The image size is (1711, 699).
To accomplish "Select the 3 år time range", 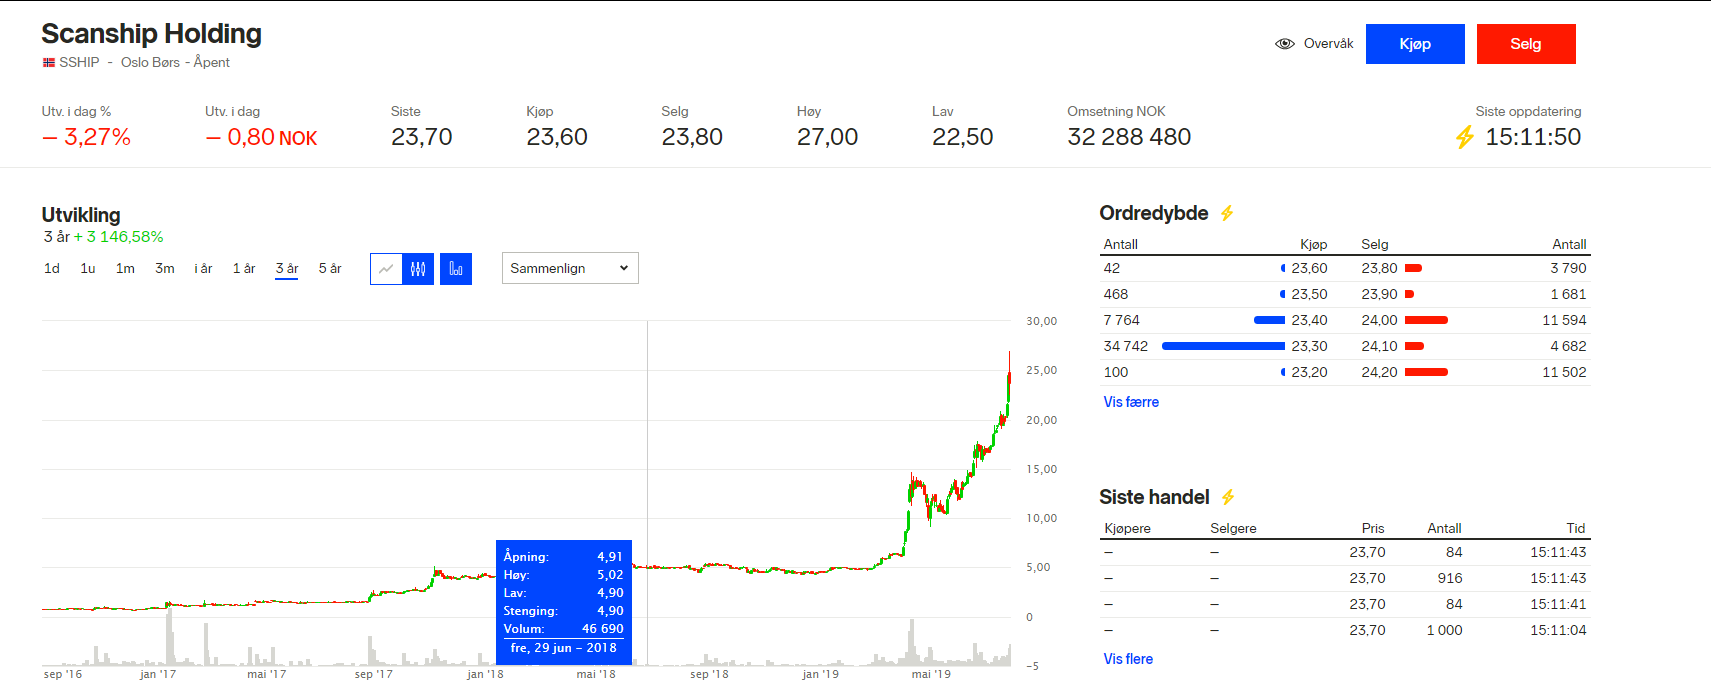I will 287,269.
